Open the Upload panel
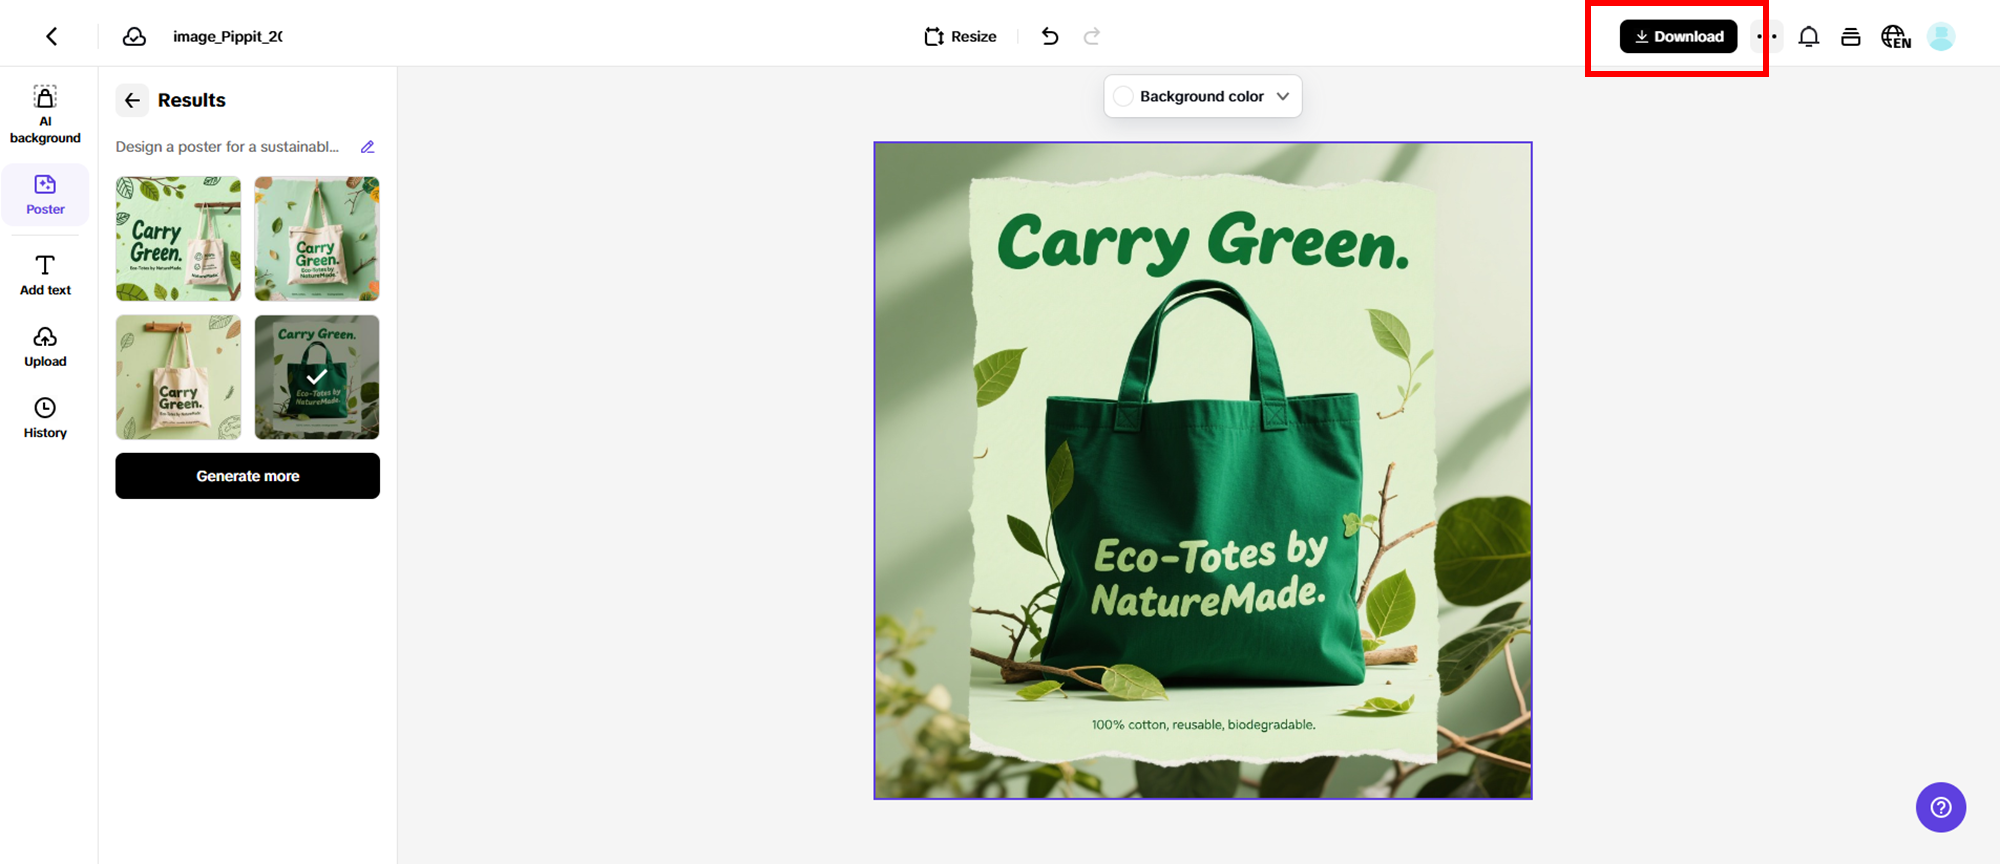This screenshot has height=864, width=2000. pyautogui.click(x=45, y=347)
